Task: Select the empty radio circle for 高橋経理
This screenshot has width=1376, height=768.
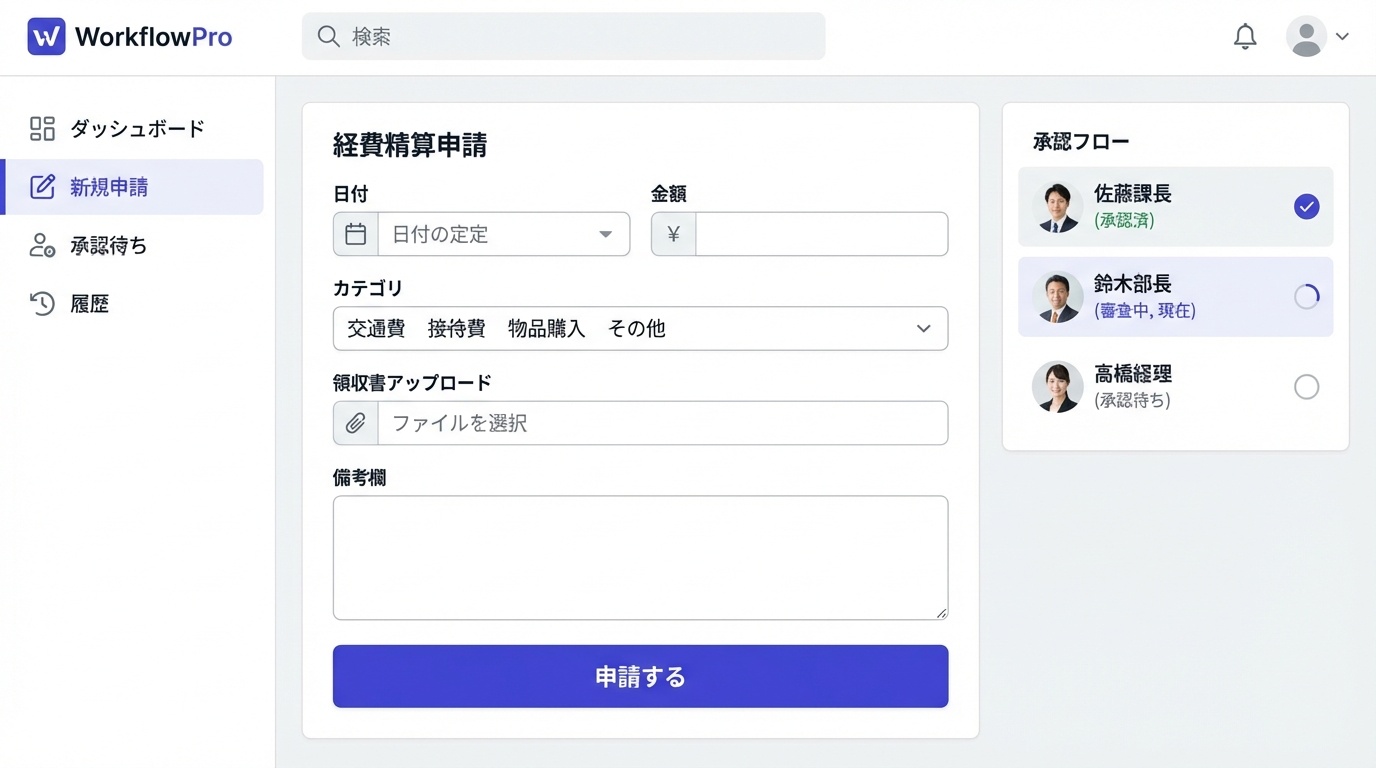Action: tap(1306, 387)
